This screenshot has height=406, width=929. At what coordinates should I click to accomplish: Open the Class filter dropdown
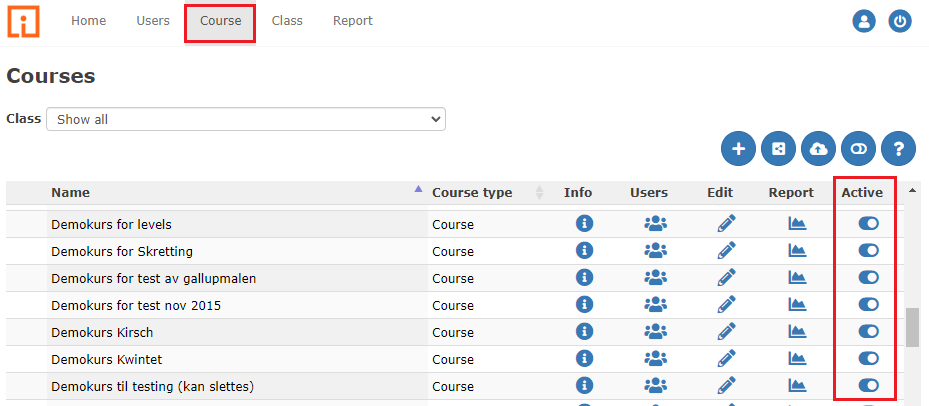(x=246, y=119)
